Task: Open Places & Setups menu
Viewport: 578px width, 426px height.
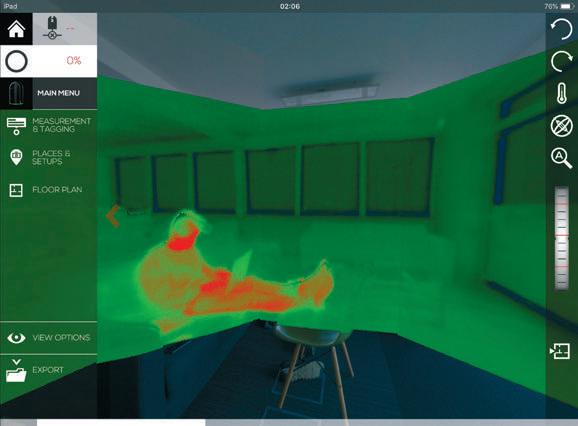Action: tap(49, 157)
